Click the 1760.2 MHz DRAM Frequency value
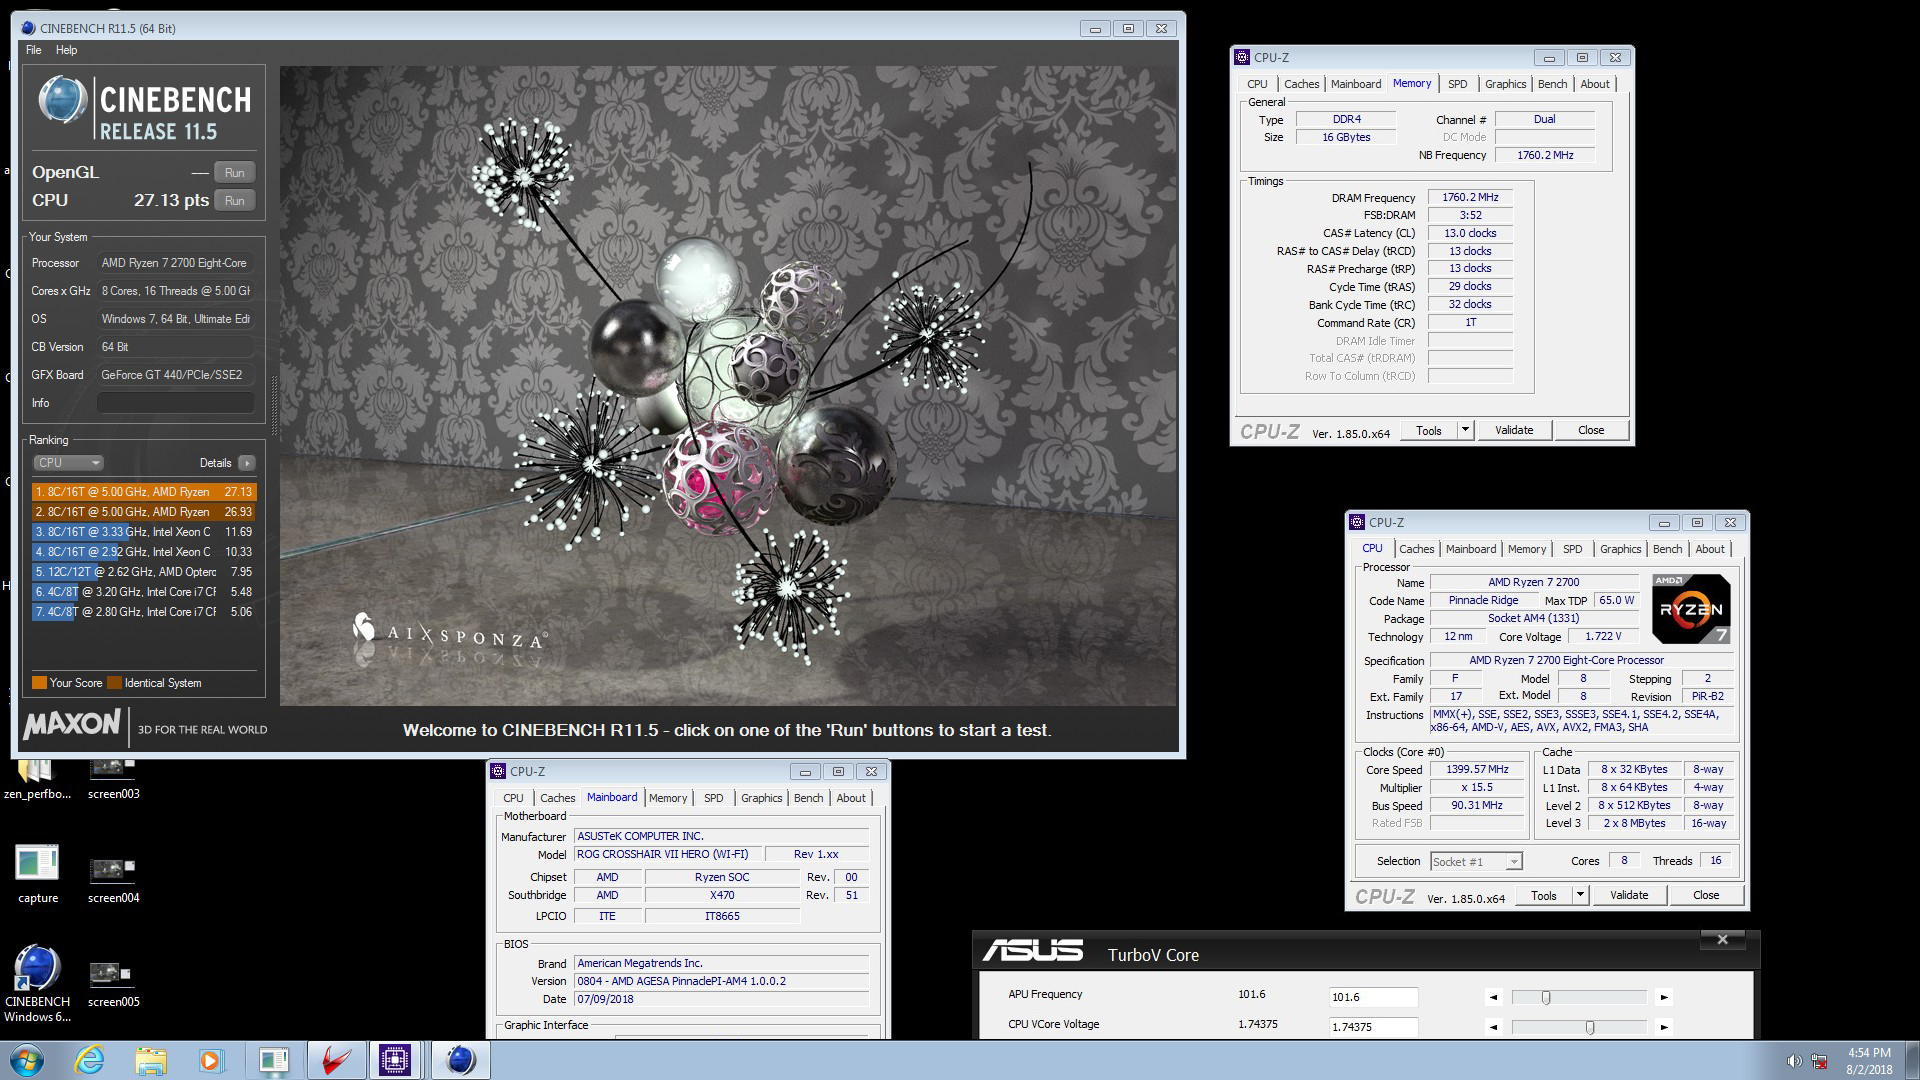This screenshot has width=1920, height=1080. tap(1470, 197)
